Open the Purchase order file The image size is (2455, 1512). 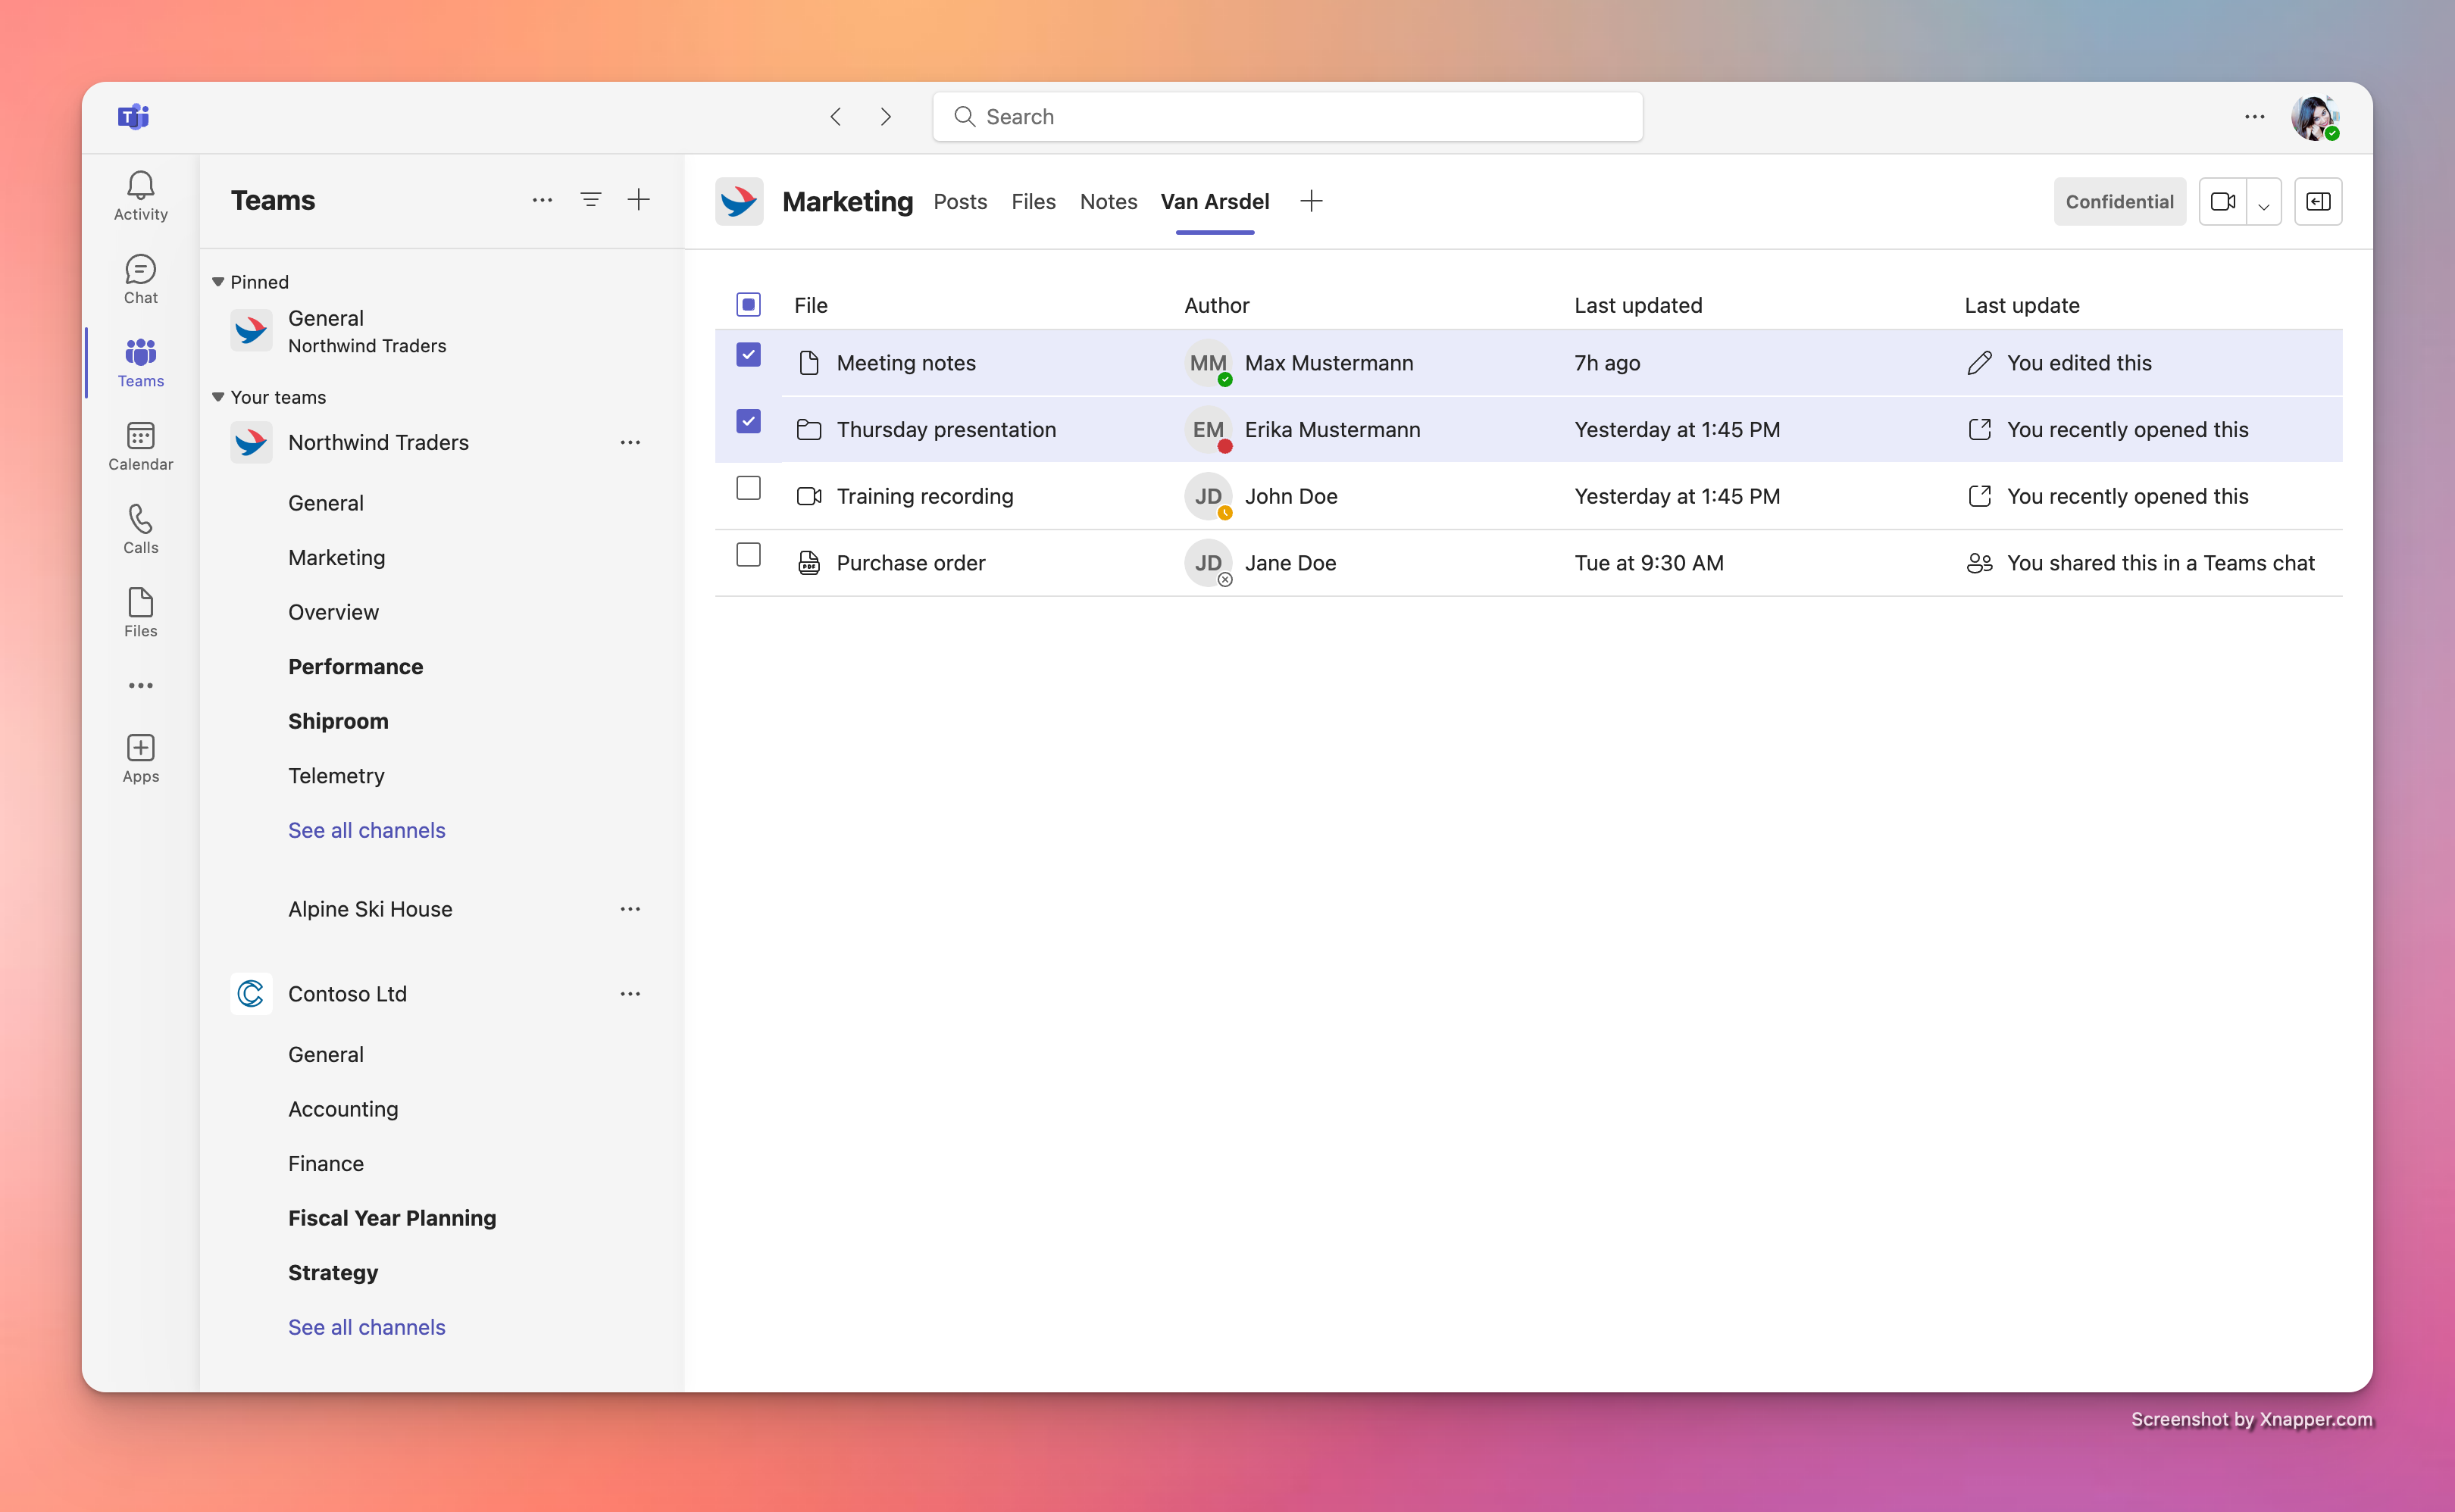[x=911, y=563]
